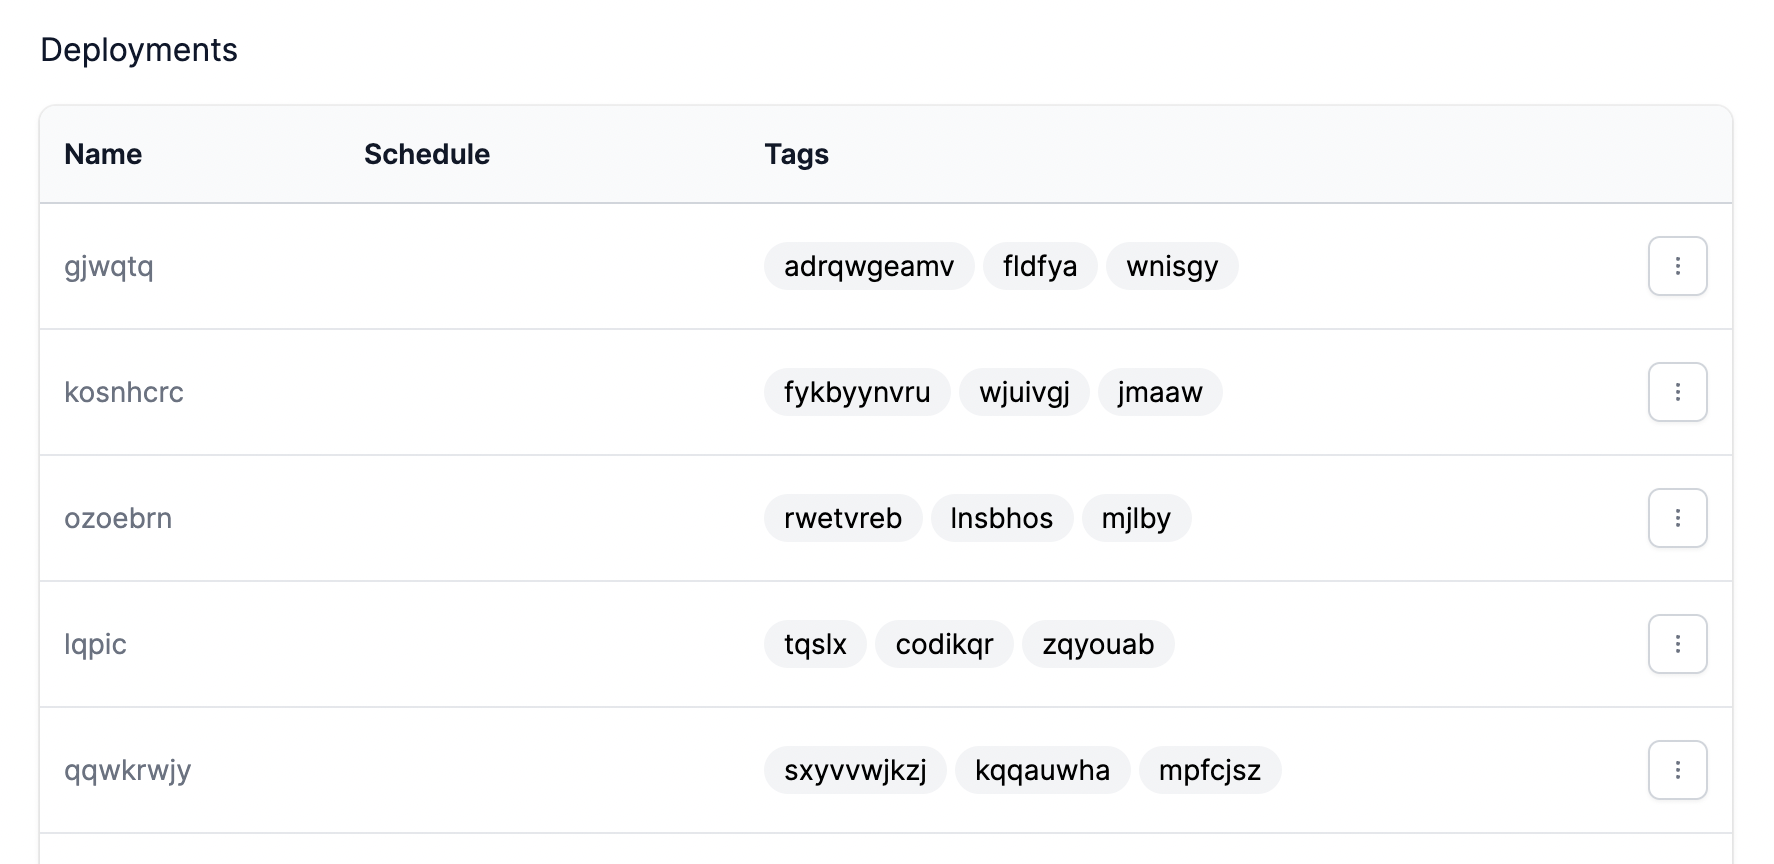Select the adrqwgeamv tag
1774x864 pixels.
(x=868, y=266)
